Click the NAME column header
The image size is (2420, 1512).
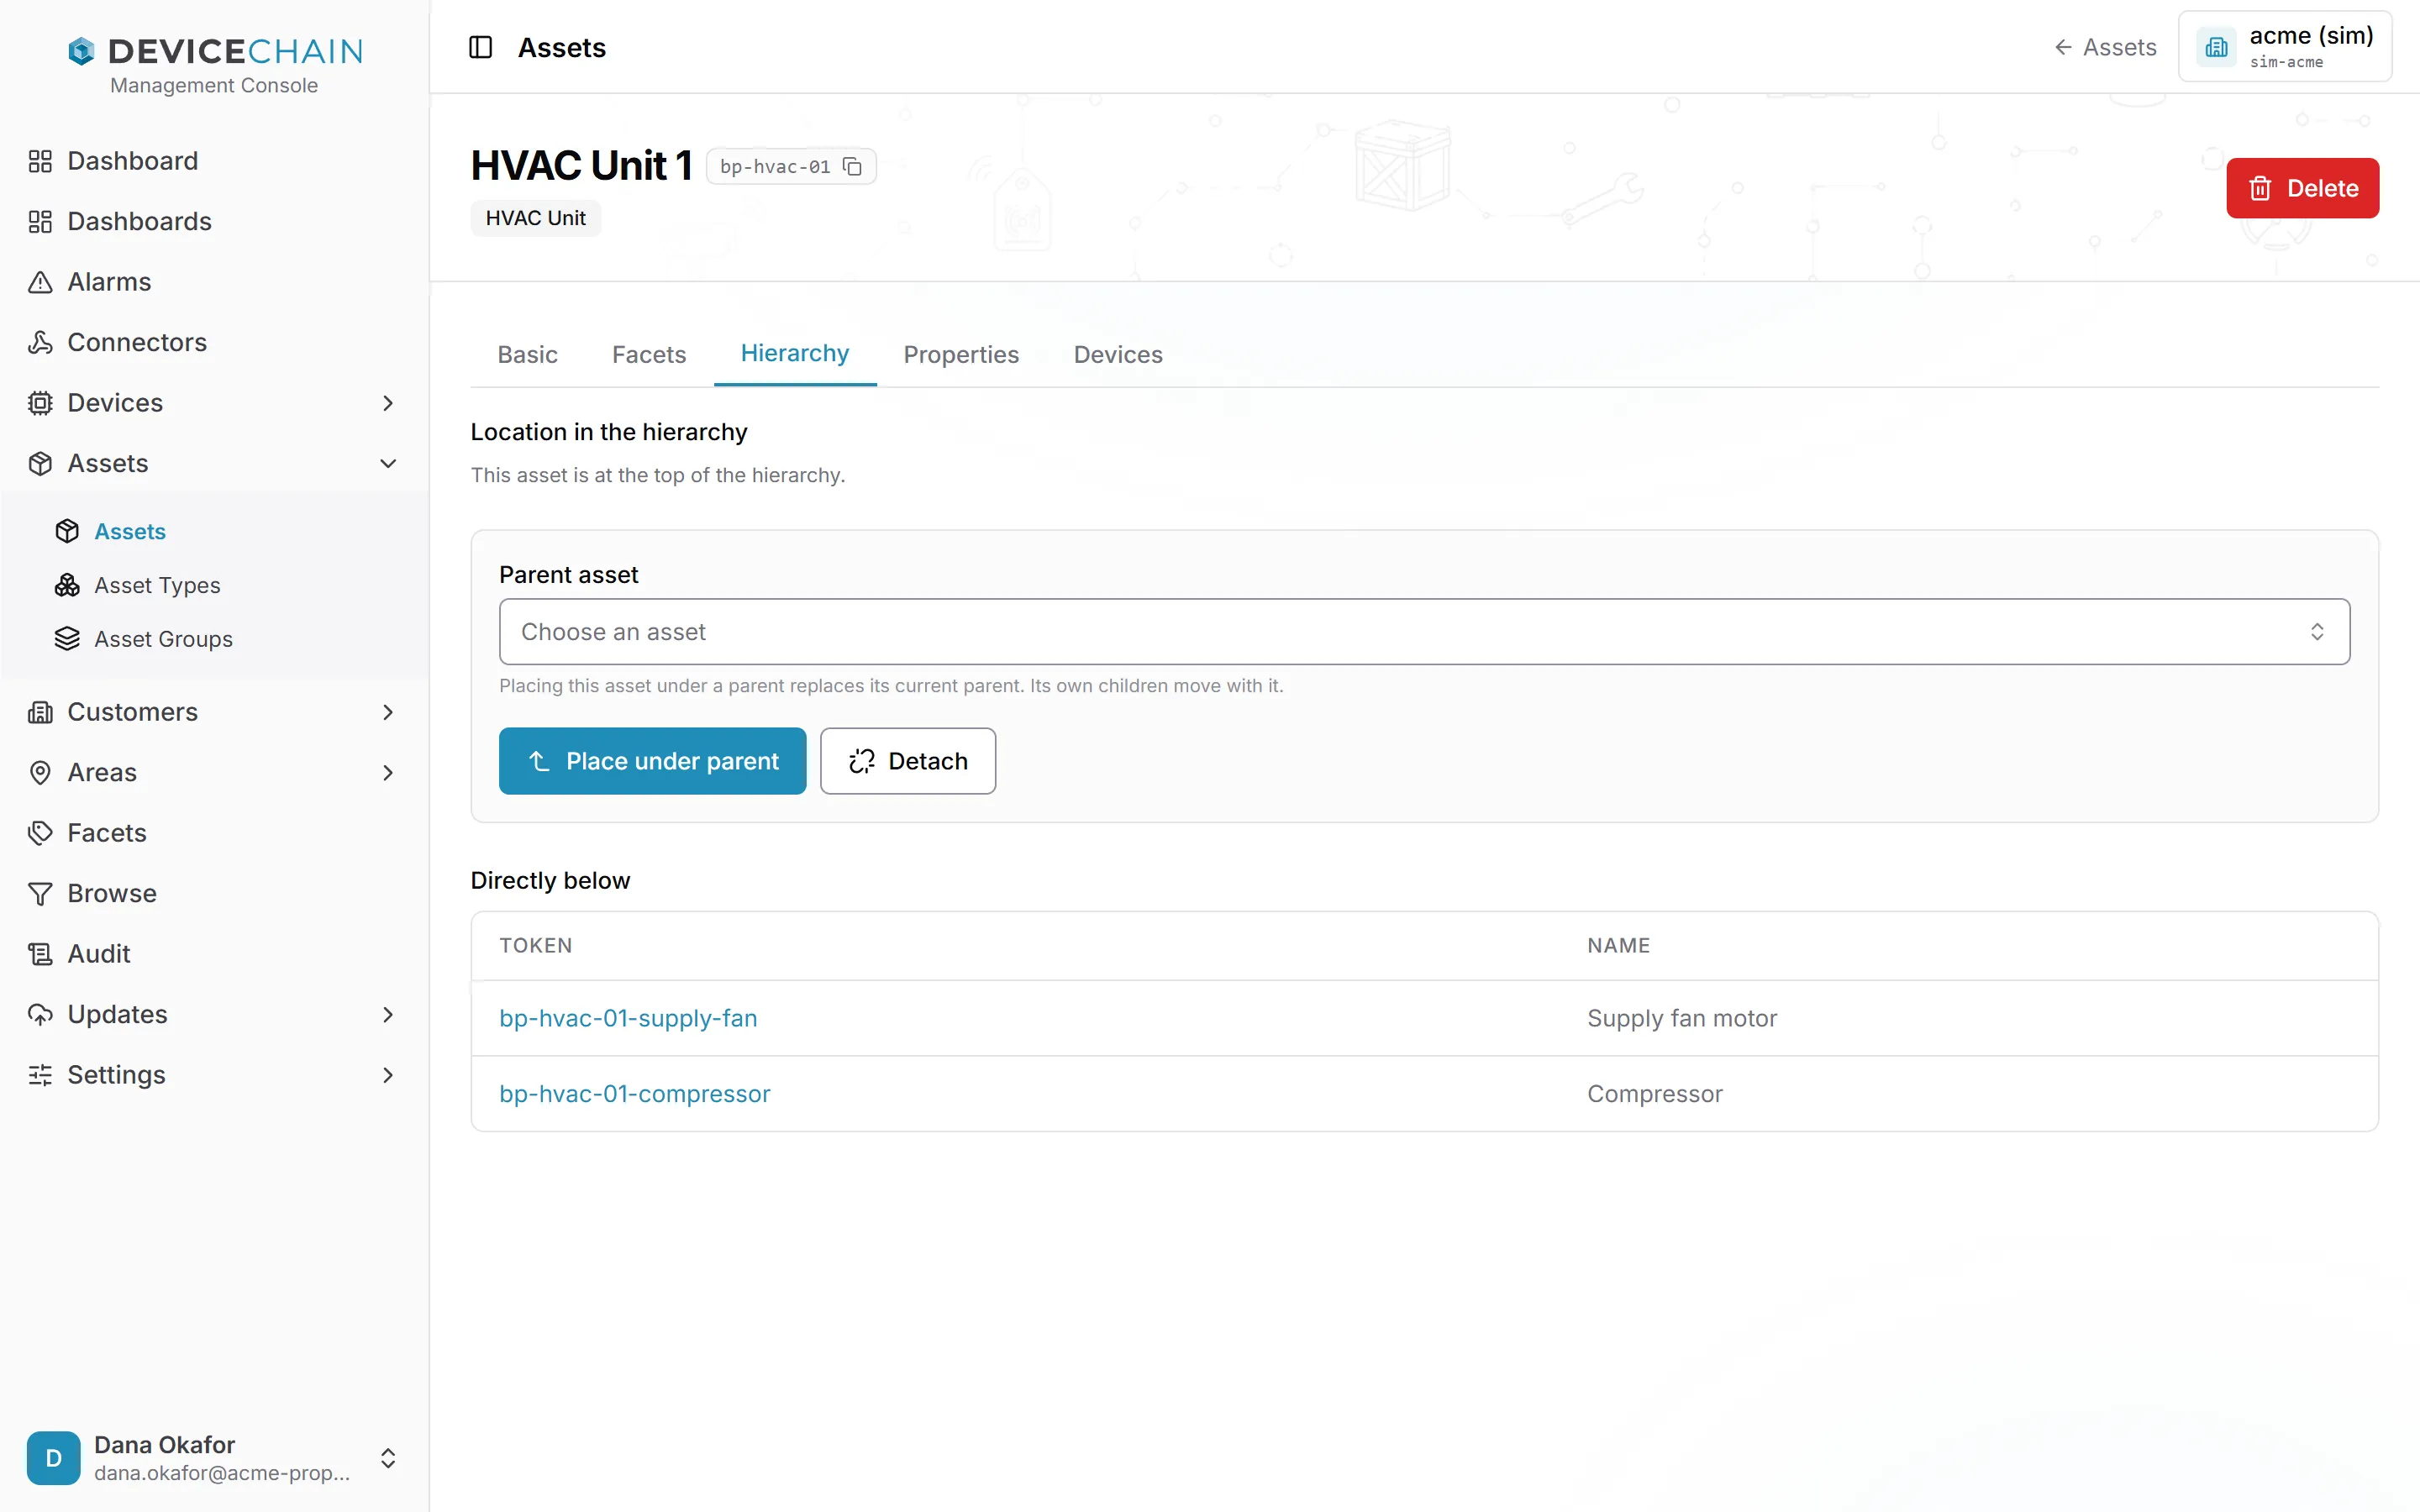[x=1618, y=945]
